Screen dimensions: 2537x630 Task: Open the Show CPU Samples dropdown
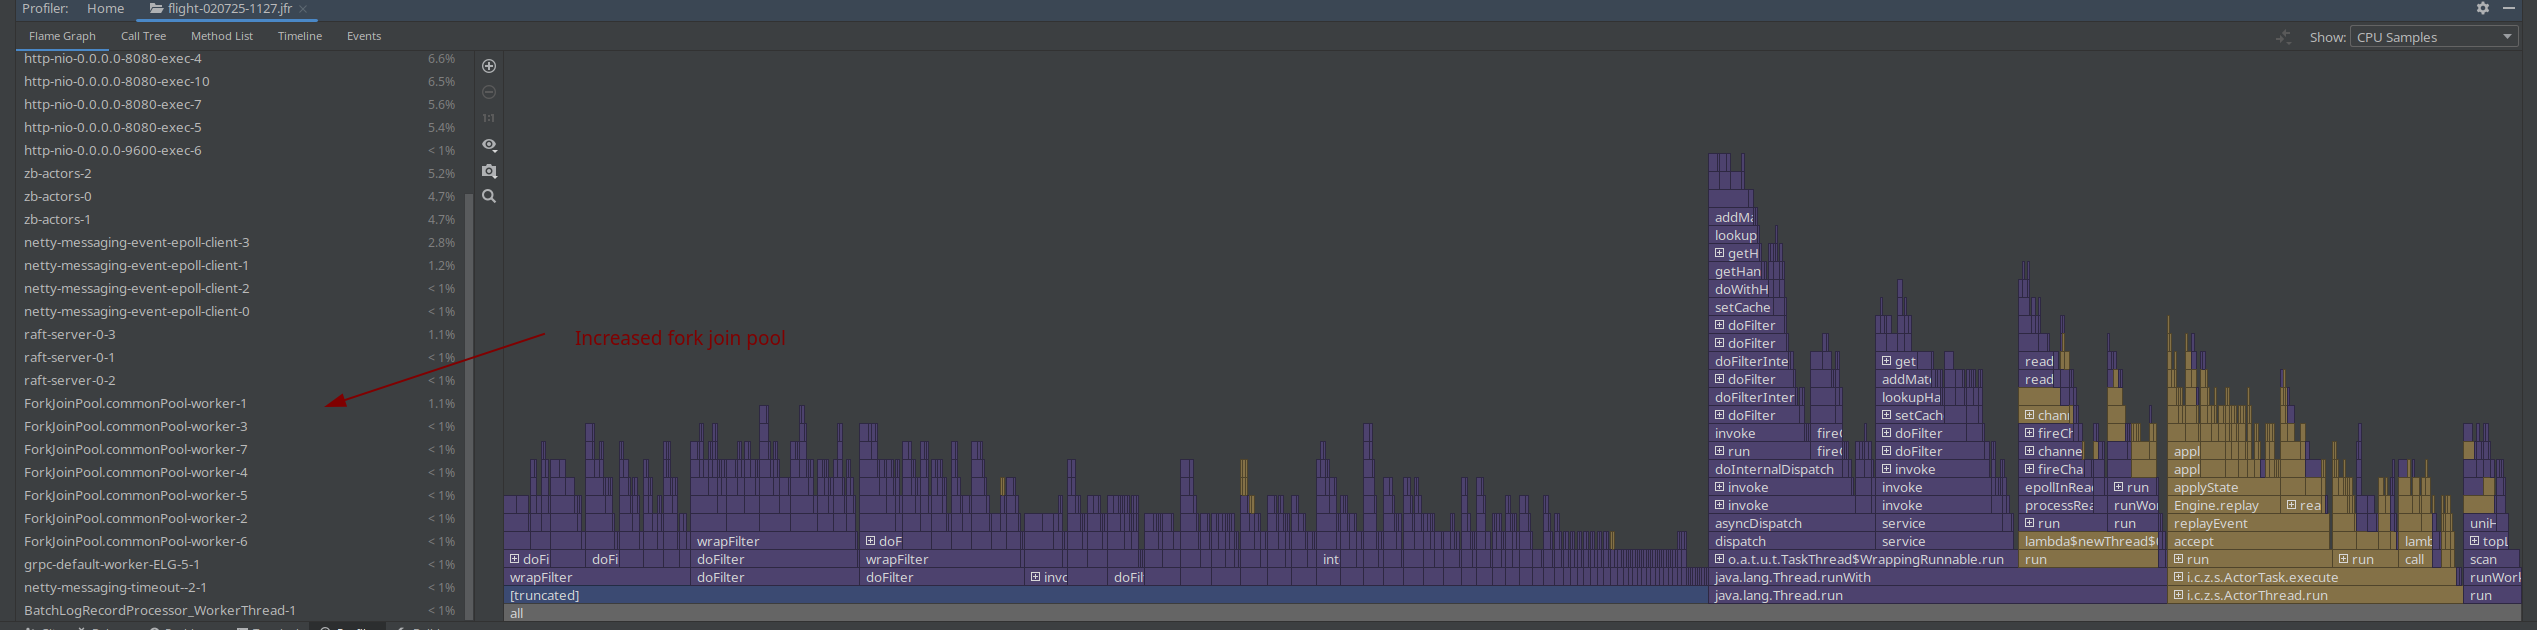pos(2433,37)
